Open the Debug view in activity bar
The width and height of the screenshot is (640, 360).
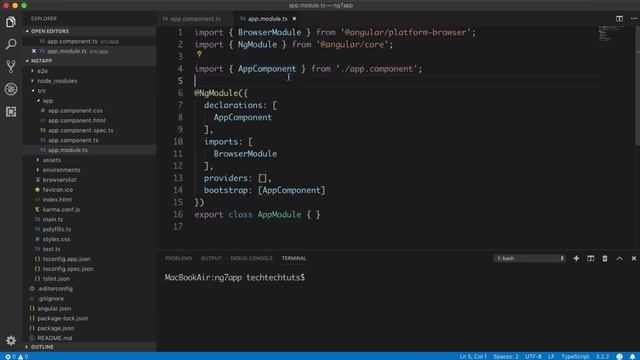click(x=11, y=89)
